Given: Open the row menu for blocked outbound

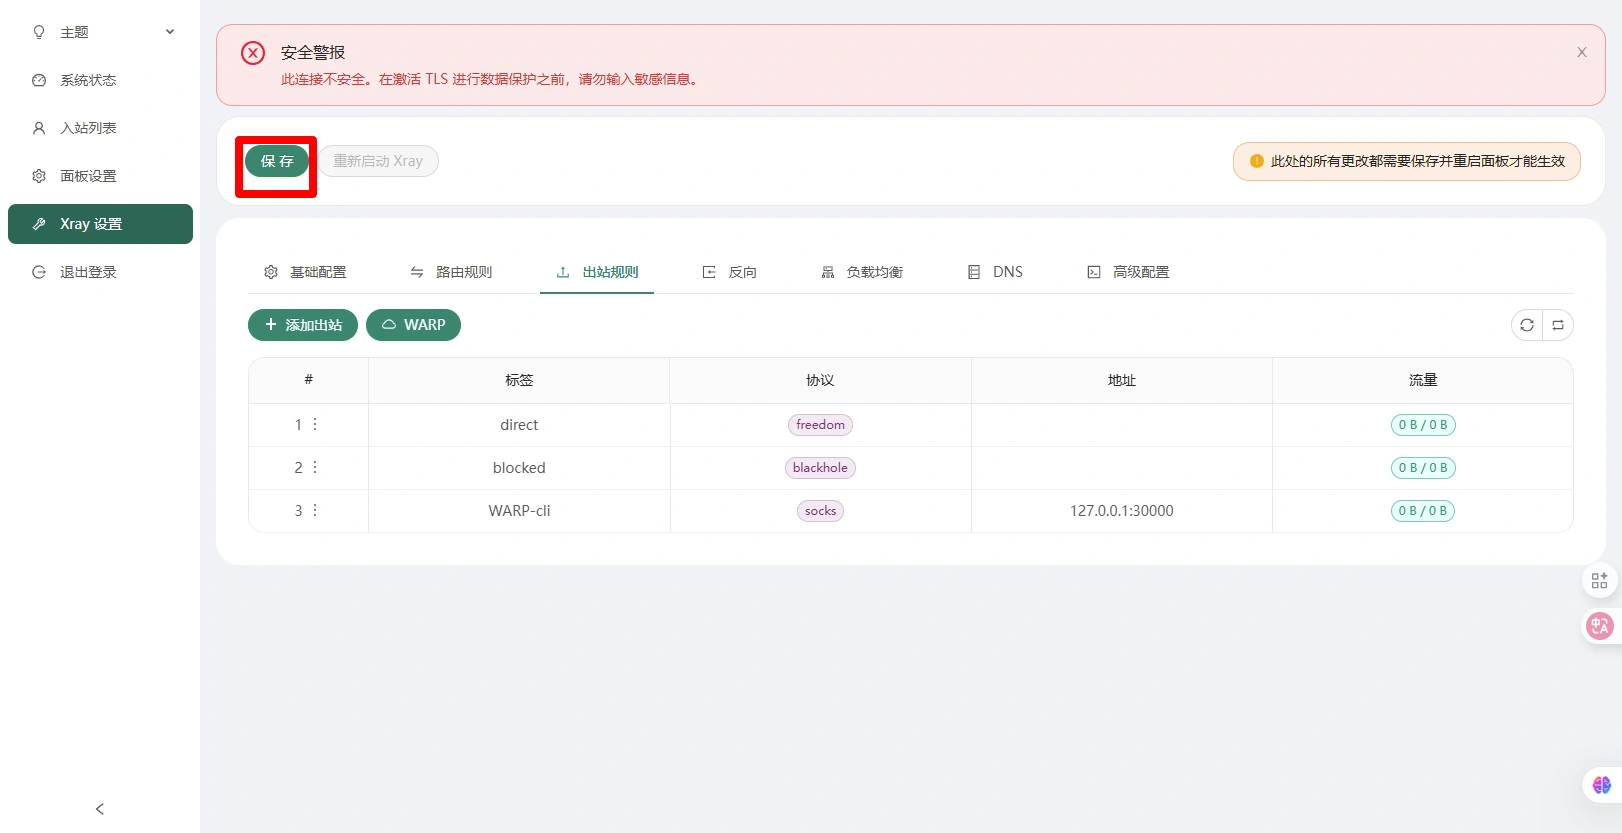Looking at the screenshot, I should tap(315, 468).
